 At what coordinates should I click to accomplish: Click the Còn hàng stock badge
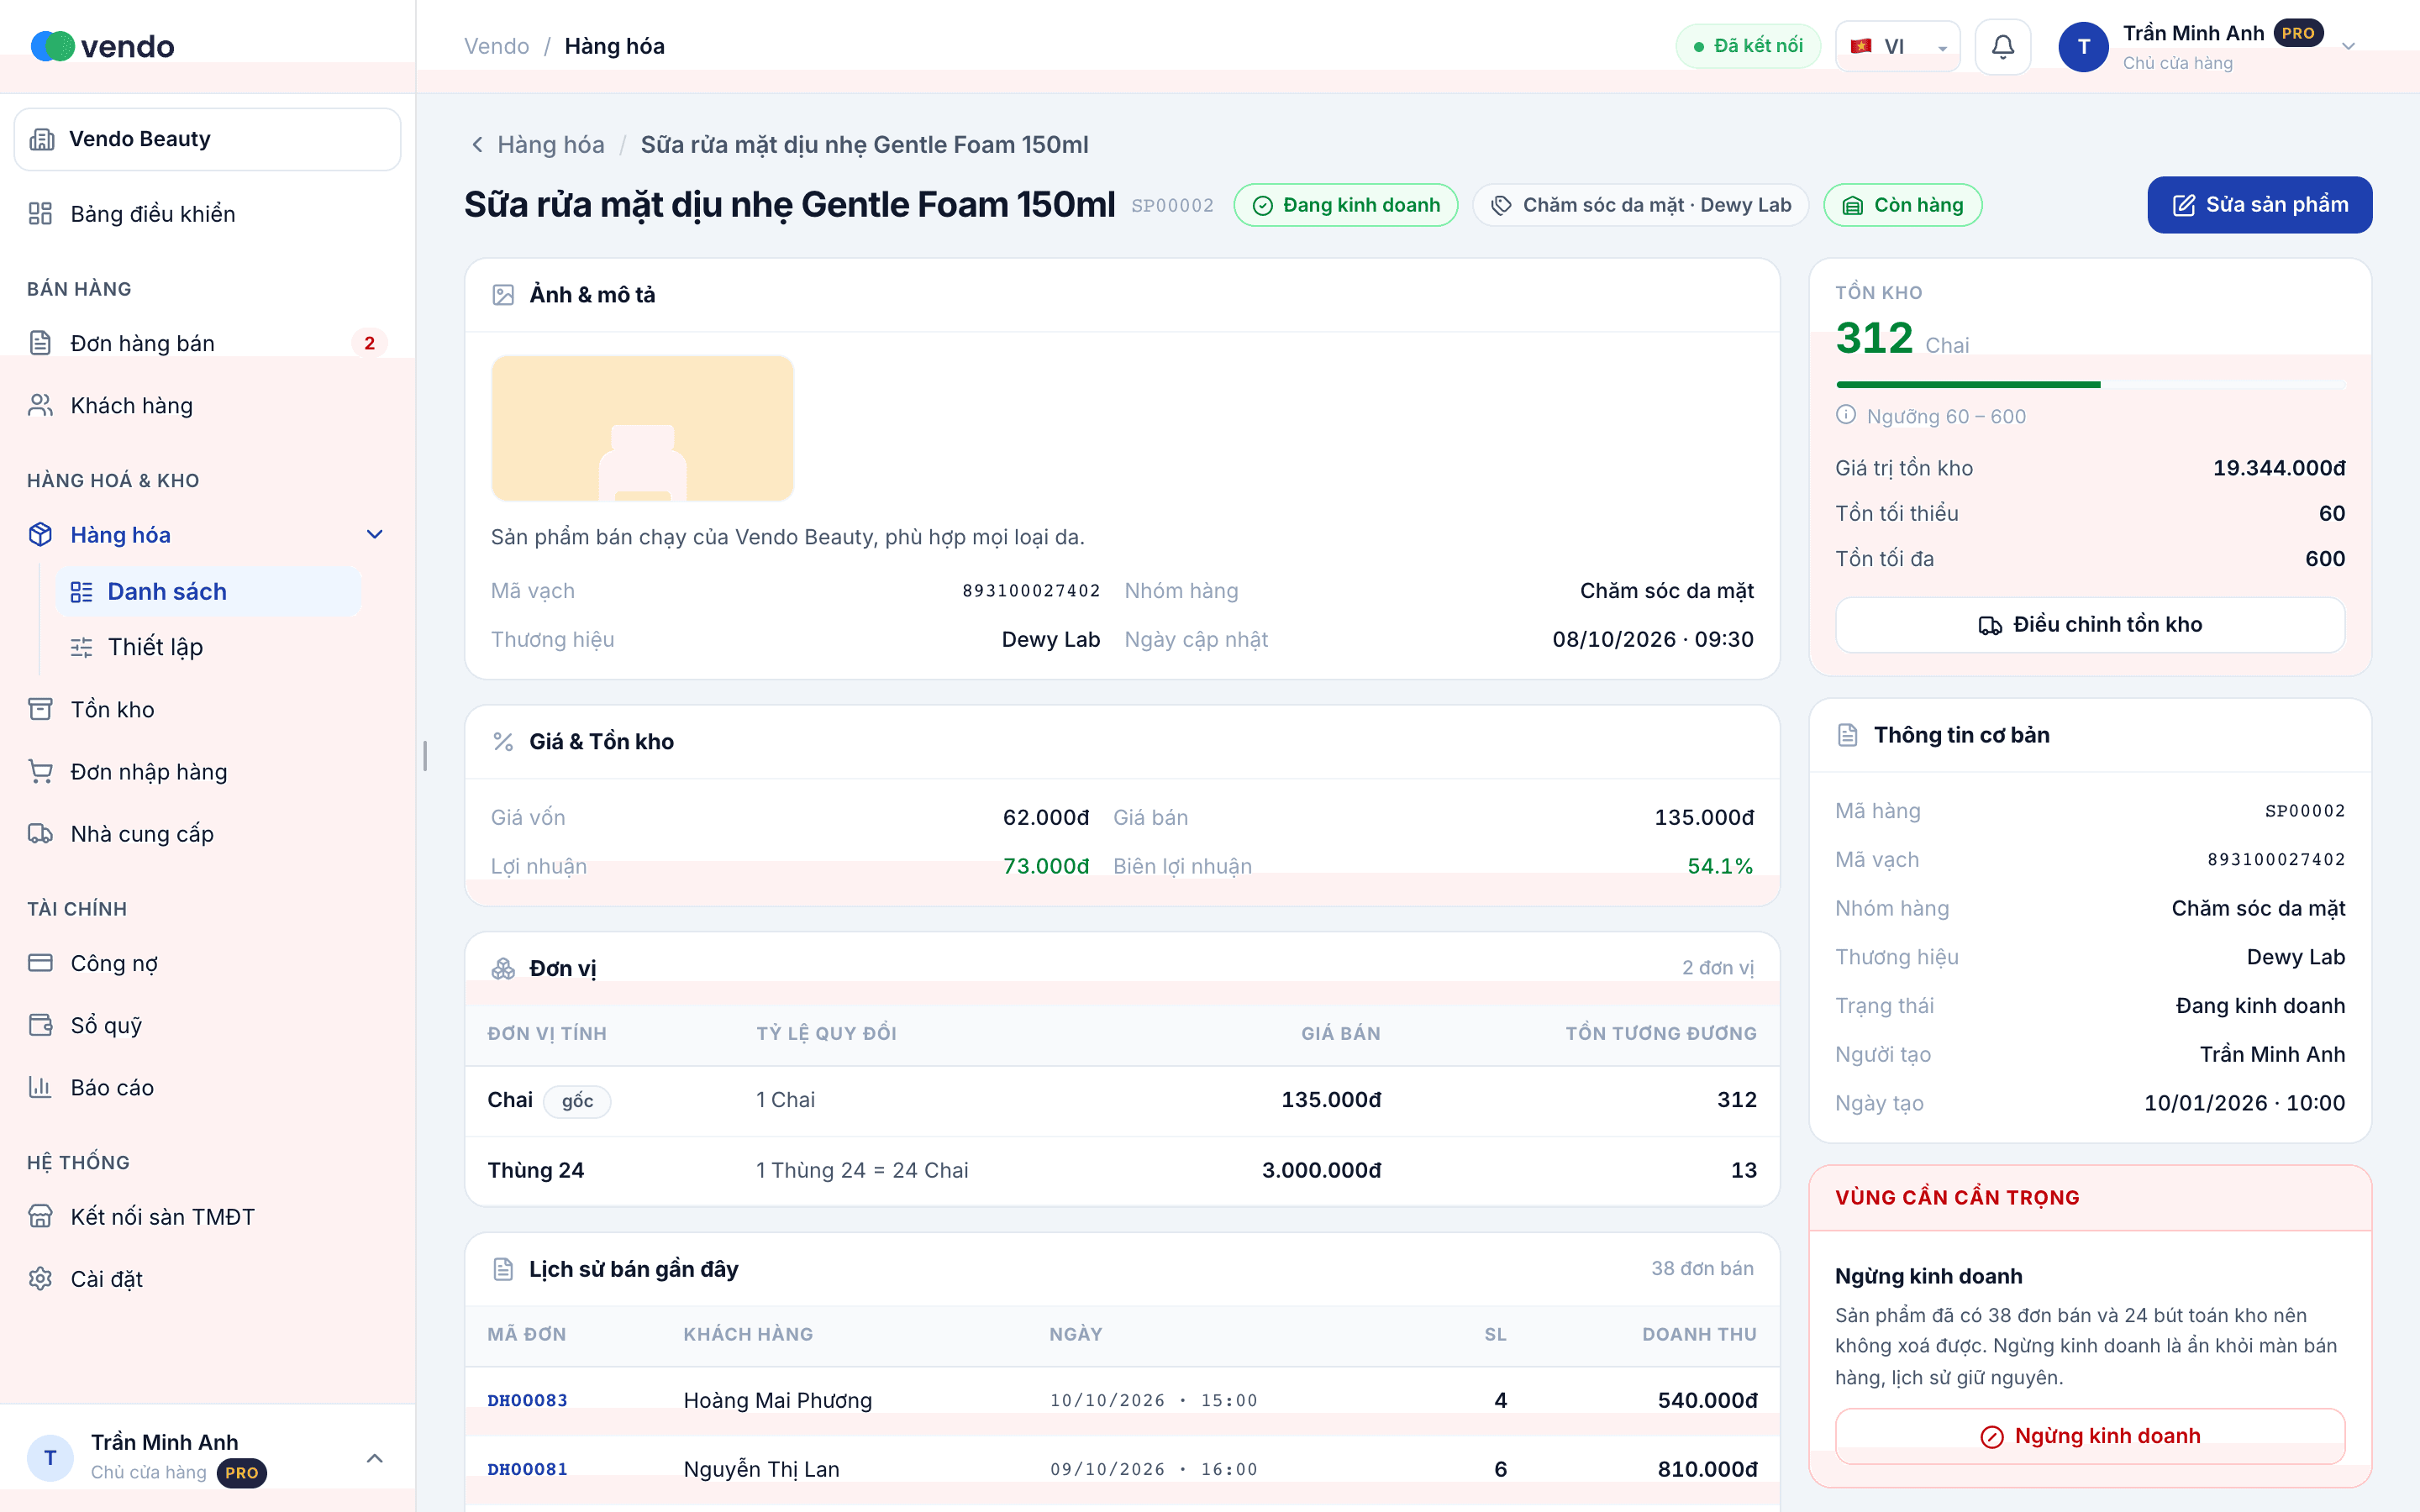click(1903, 205)
